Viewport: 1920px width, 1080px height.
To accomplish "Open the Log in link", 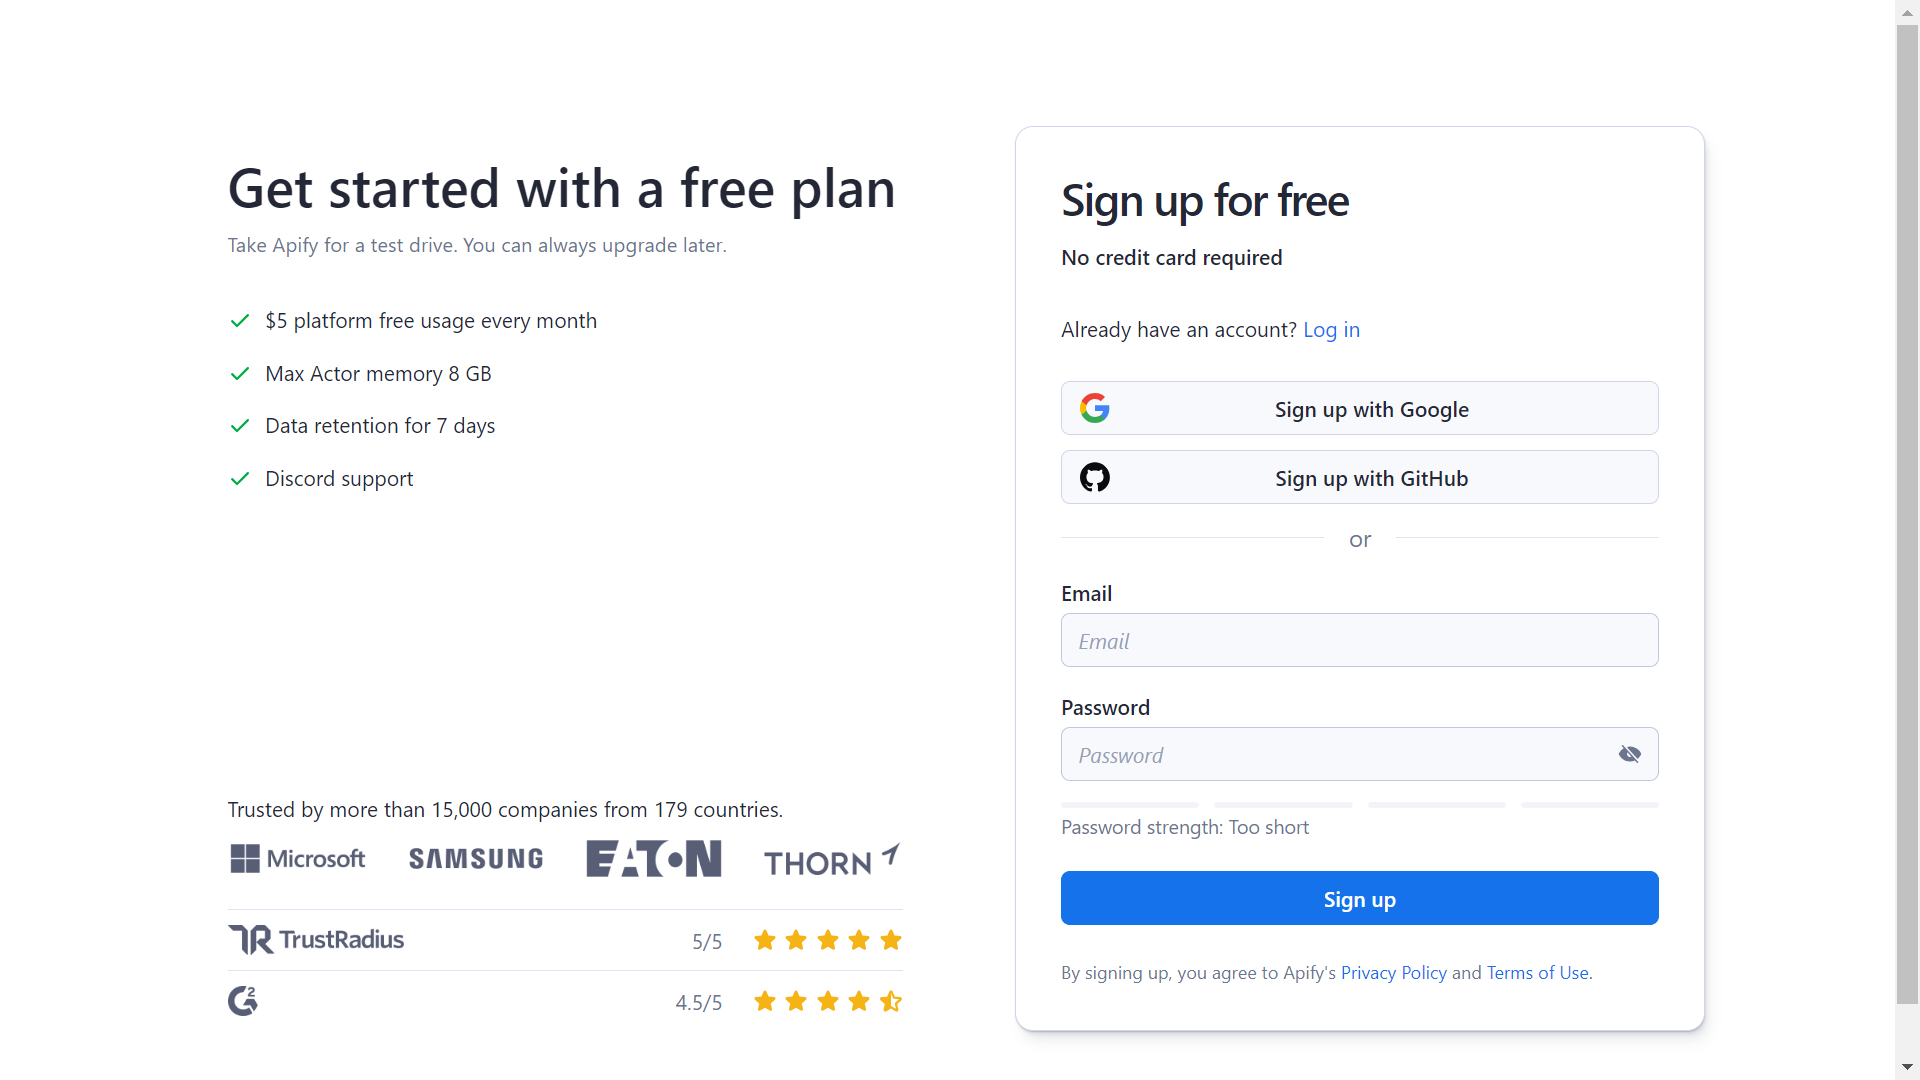I will tap(1331, 330).
